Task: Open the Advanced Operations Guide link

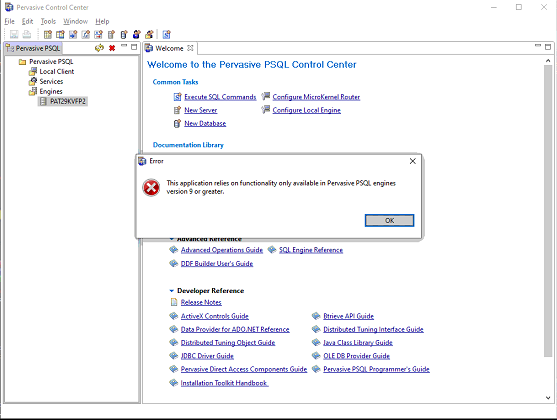Action: pos(222,250)
